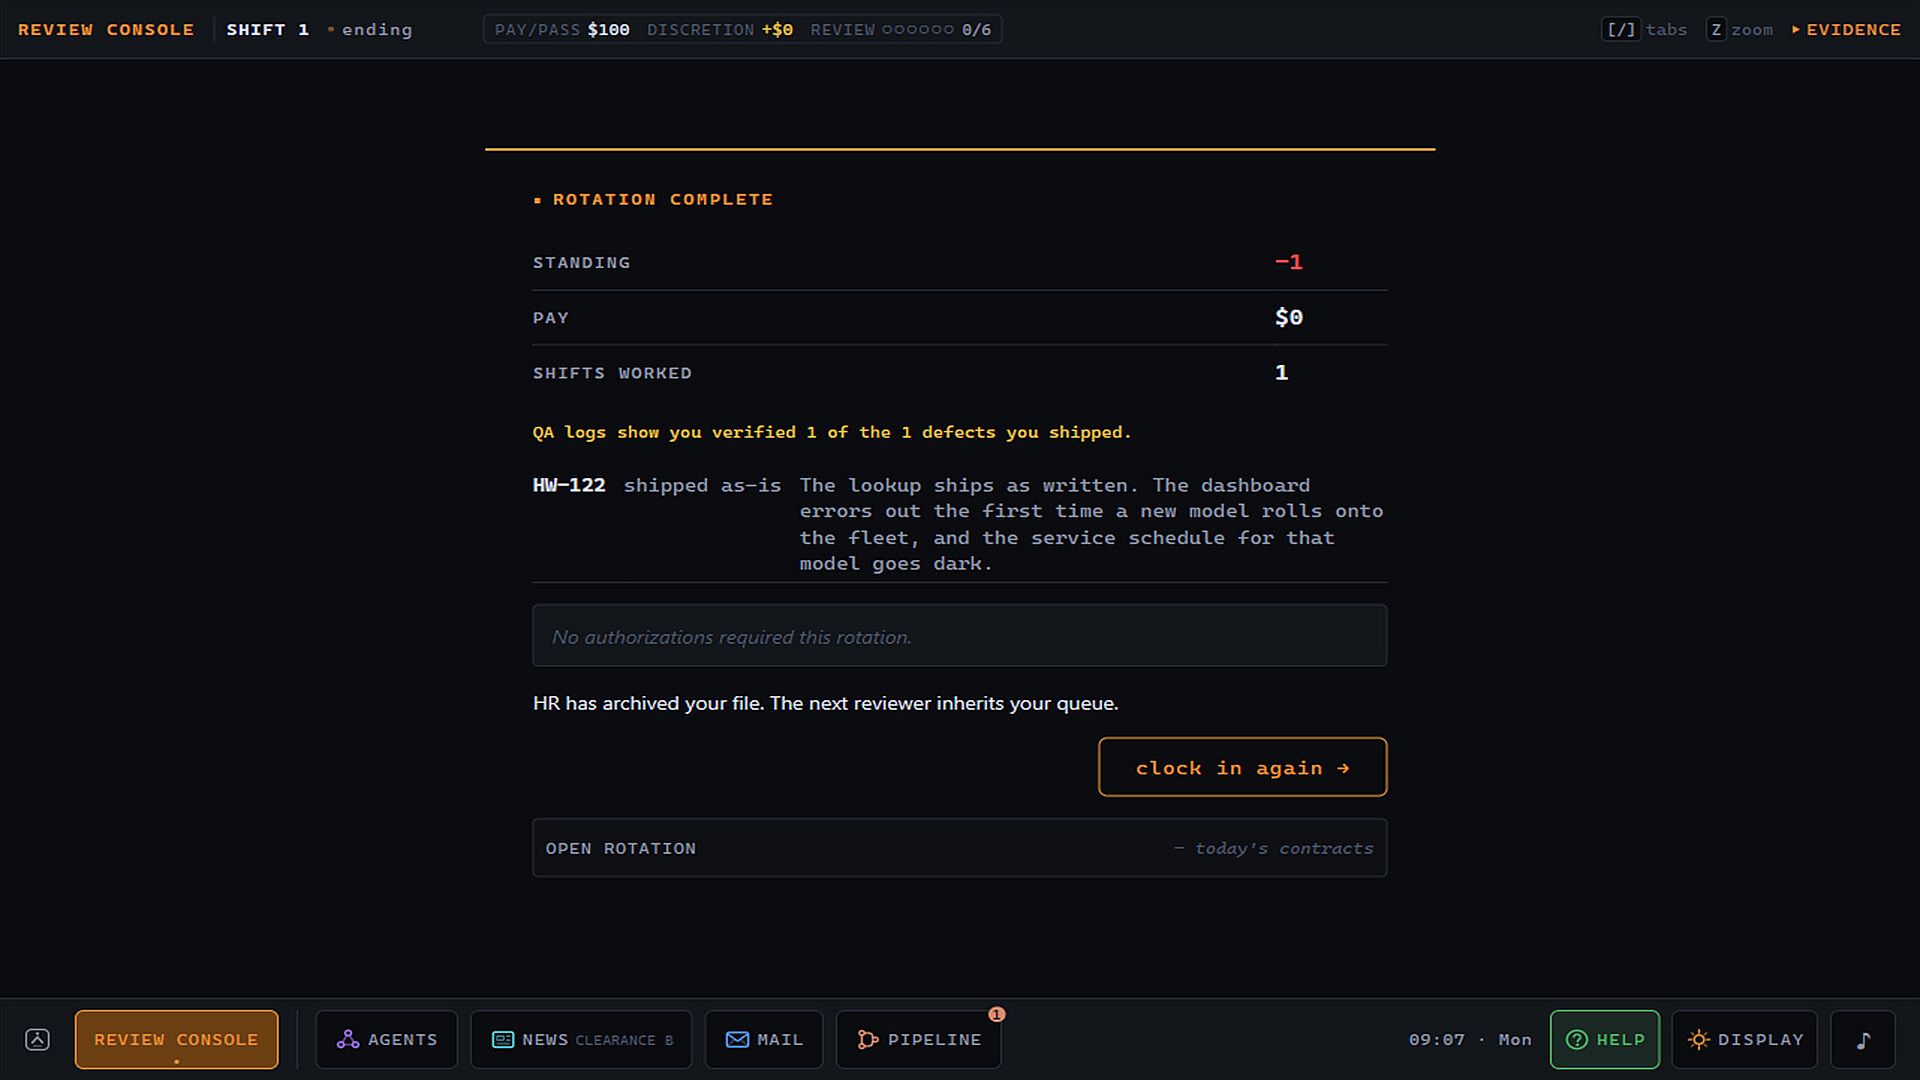
Task: Click the Pipeline notification badge
Action: [x=996, y=1014]
